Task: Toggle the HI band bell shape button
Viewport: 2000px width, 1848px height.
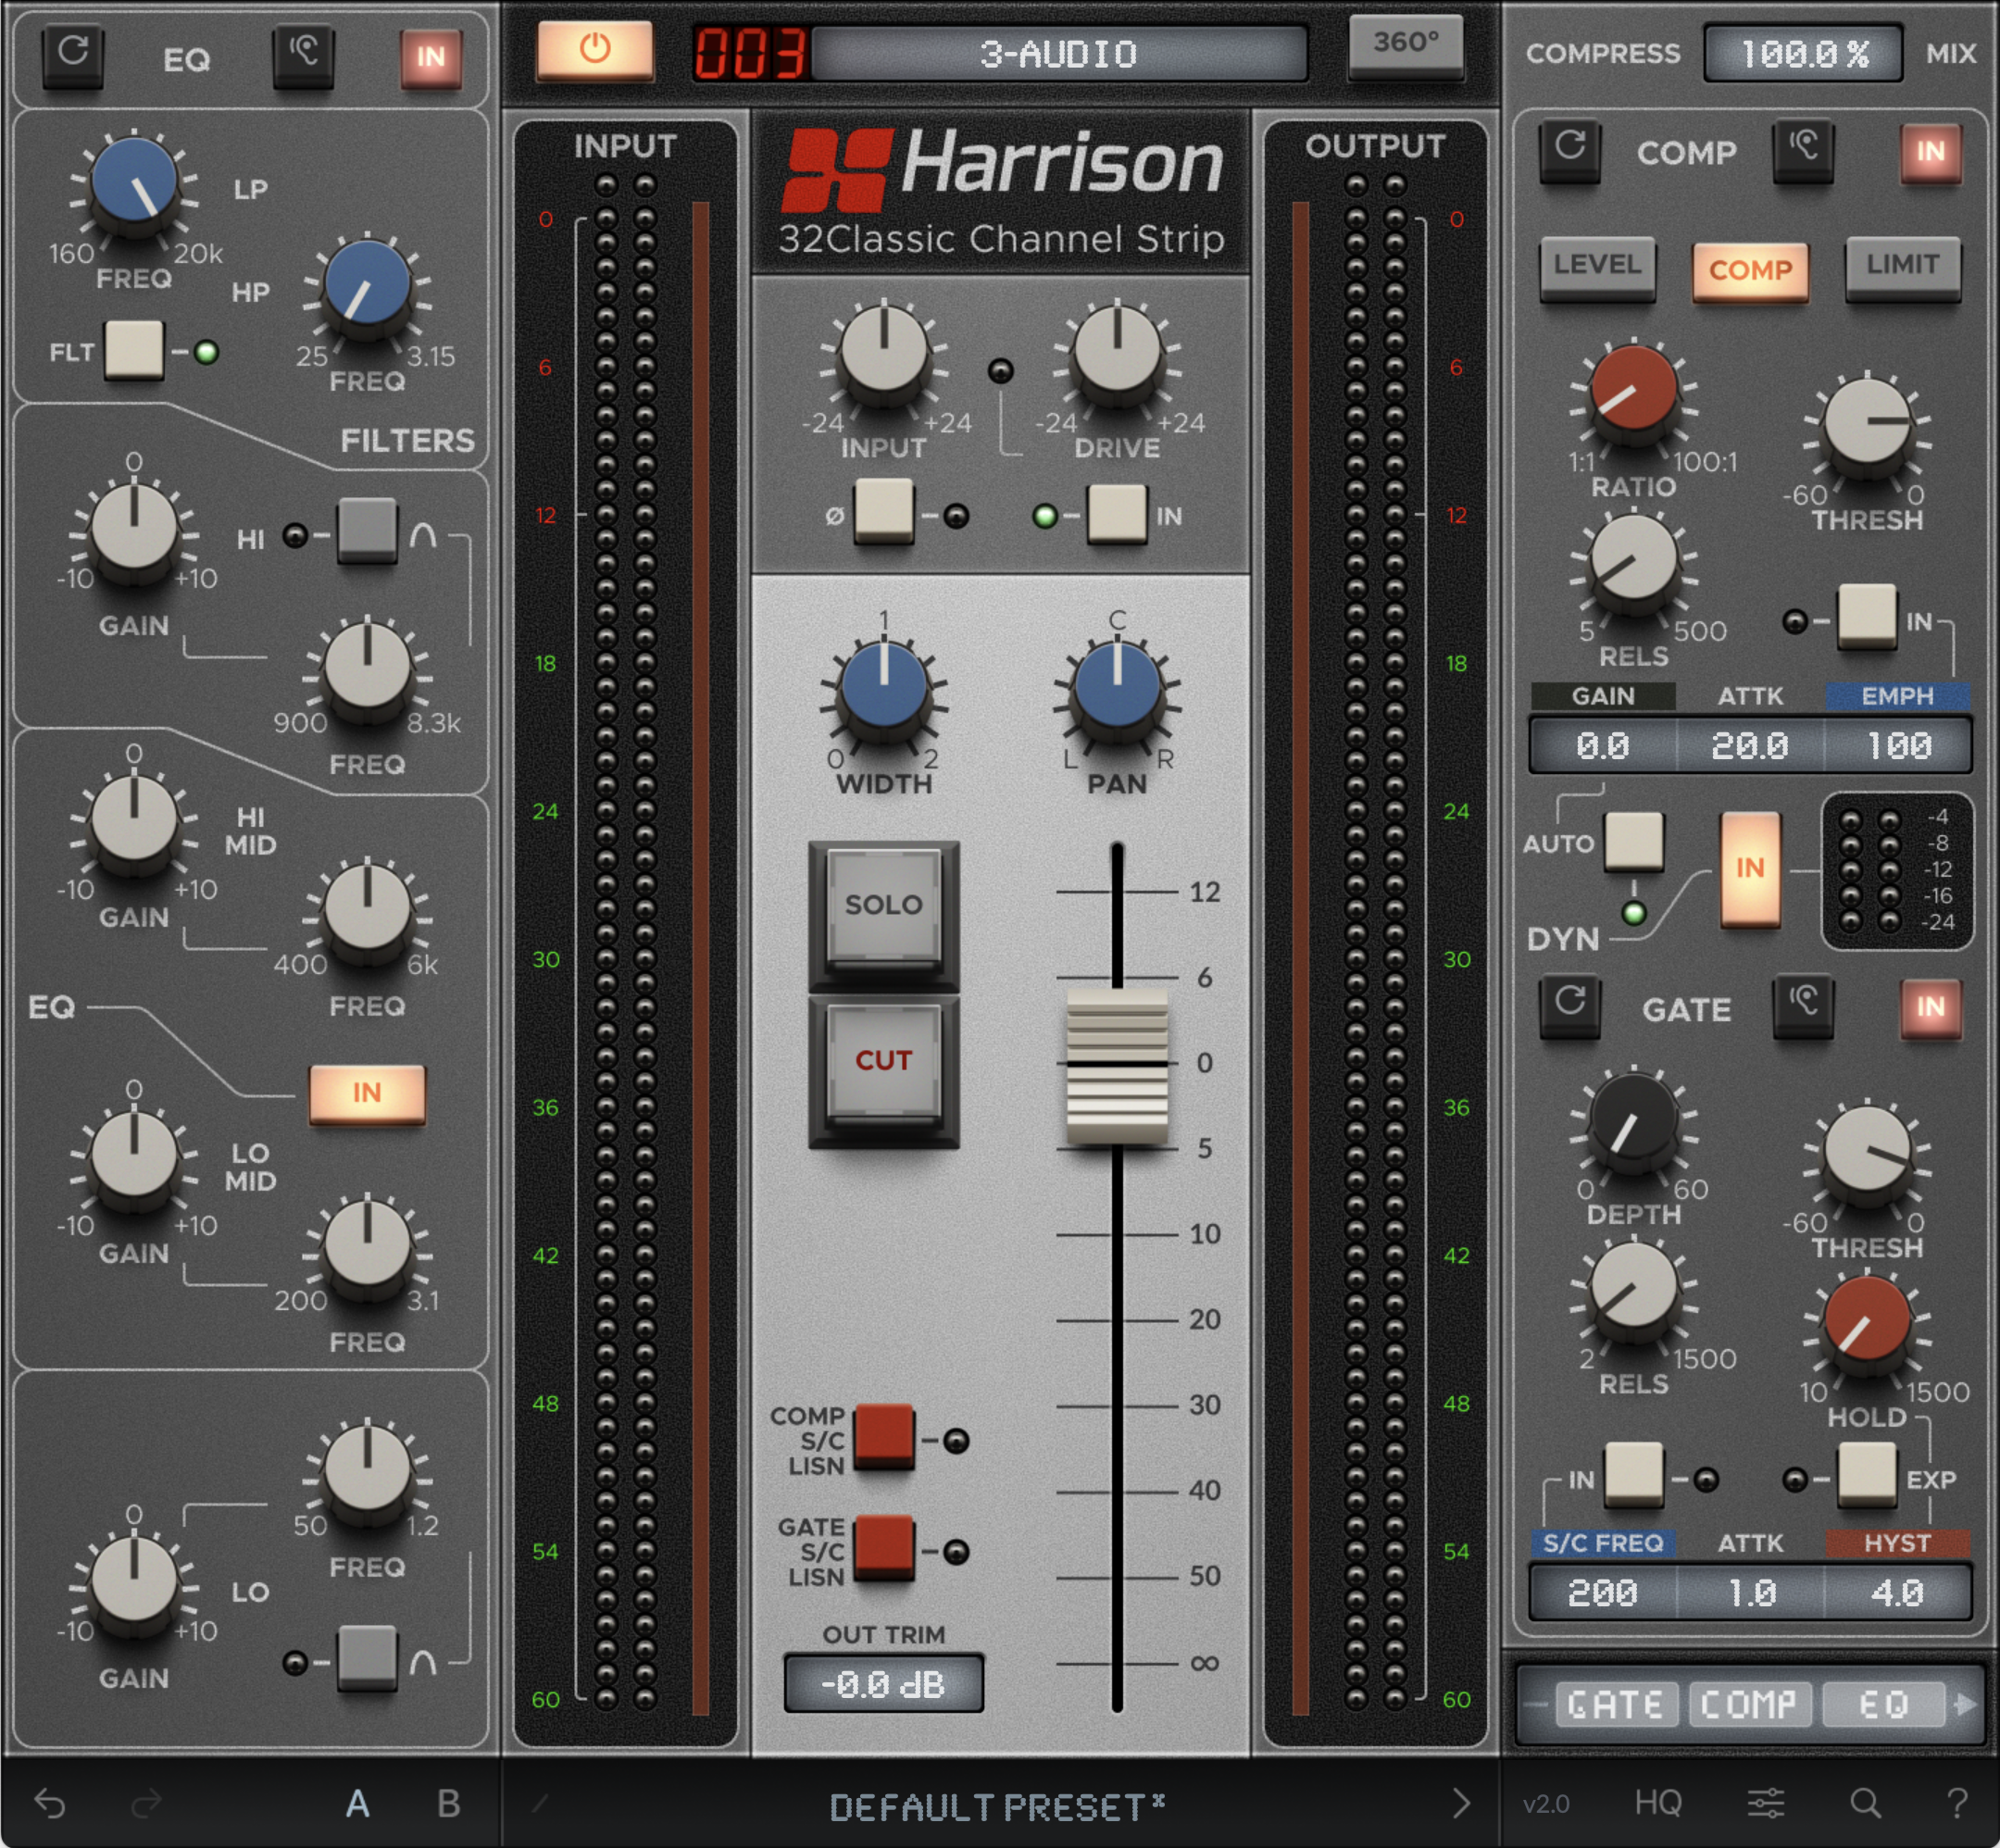Action: pos(366,532)
